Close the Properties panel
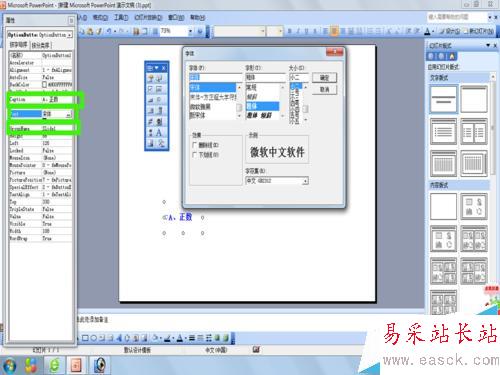500x375 pixels. [71, 21]
